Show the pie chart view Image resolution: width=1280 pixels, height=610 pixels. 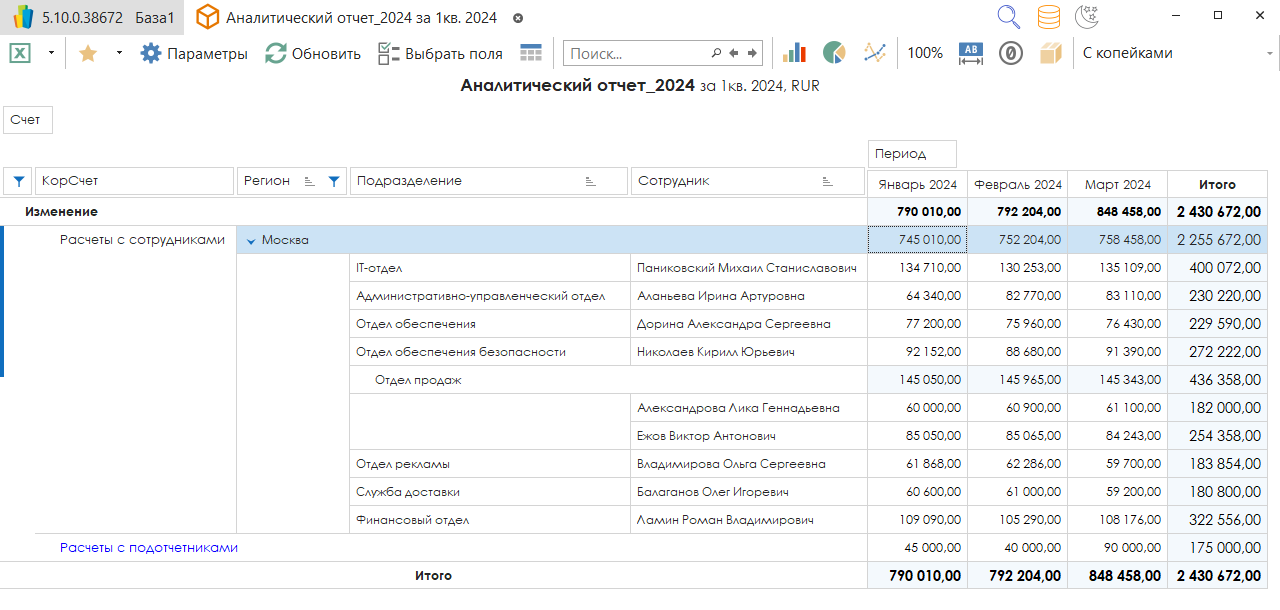coord(834,53)
